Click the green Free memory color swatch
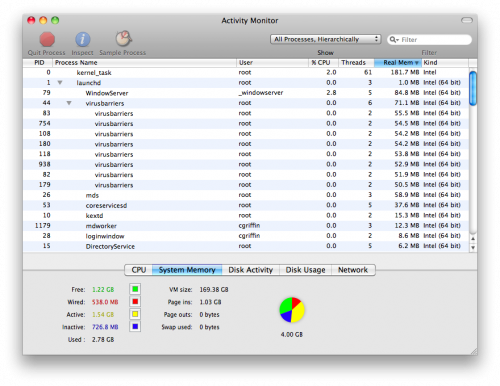 coord(135,289)
